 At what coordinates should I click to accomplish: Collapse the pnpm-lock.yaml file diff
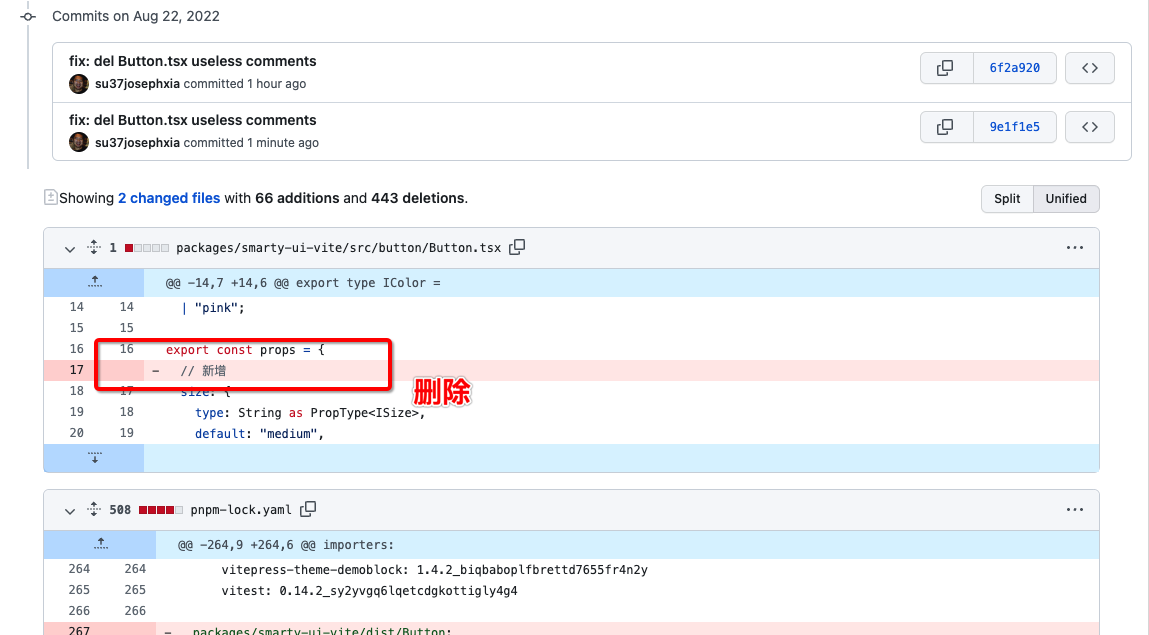click(70, 510)
